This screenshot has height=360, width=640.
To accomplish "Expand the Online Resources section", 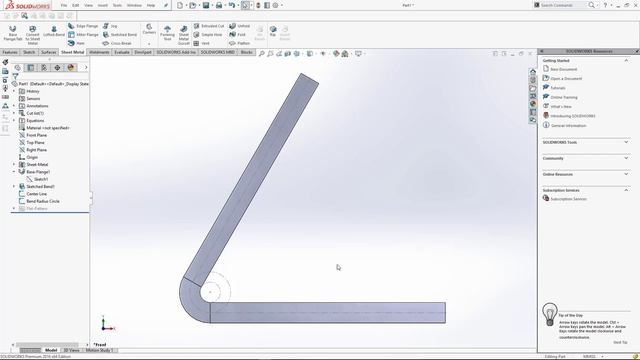I will pos(626,174).
